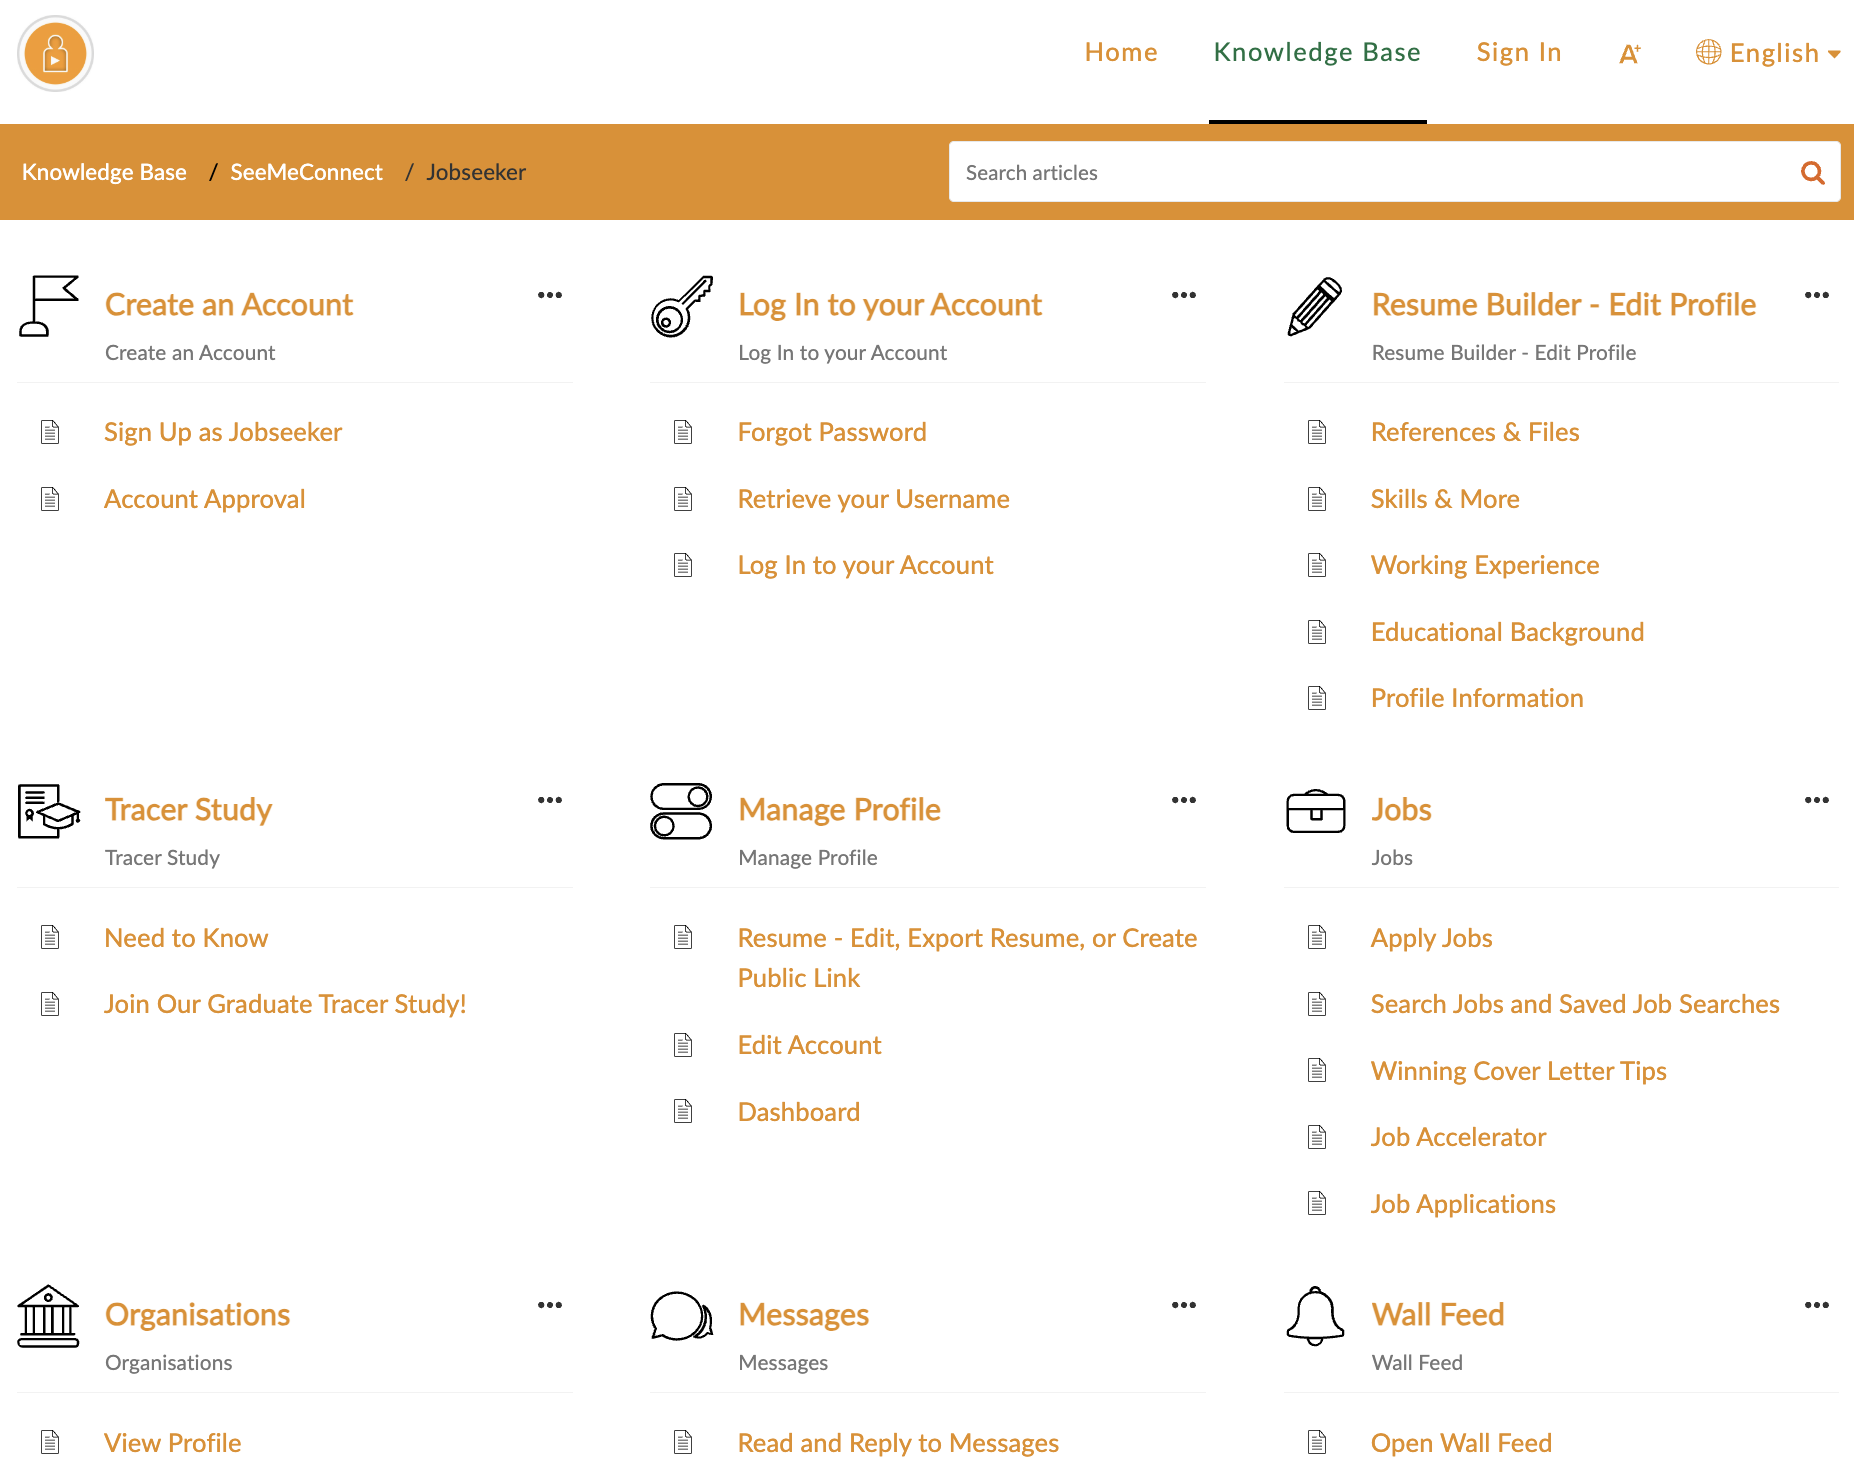Image resolution: width=1854 pixels, height=1468 pixels.
Task: Click the pencil icon for Resume Builder
Action: (1315, 306)
